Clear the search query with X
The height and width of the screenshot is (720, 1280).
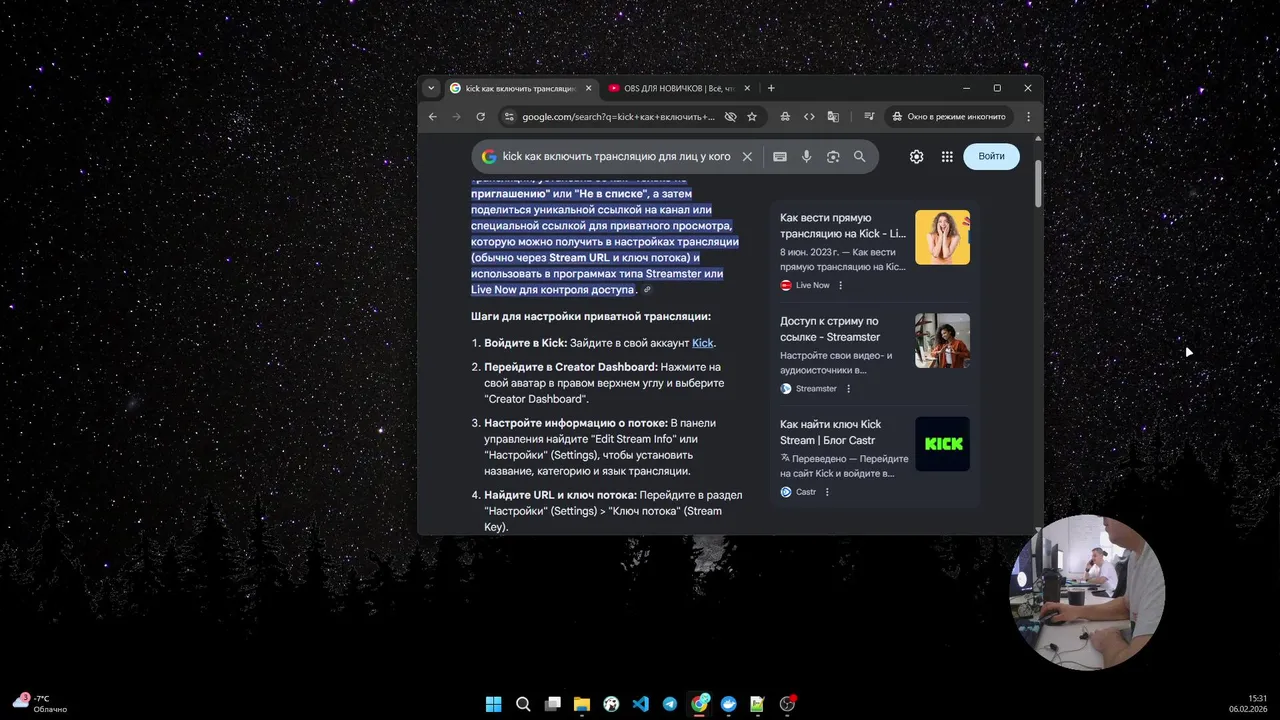[x=747, y=157]
